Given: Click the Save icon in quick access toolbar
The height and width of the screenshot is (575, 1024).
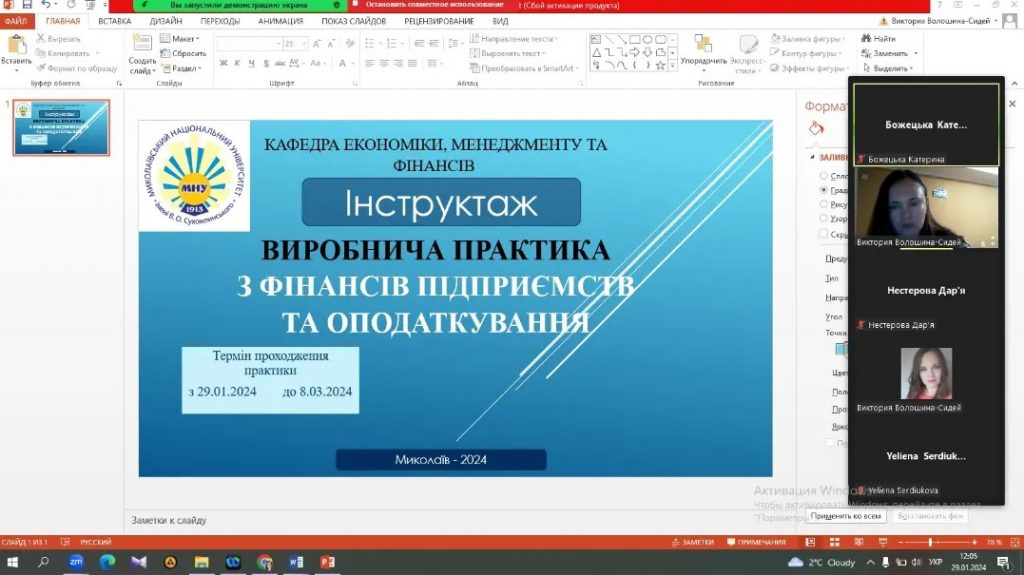Looking at the screenshot, I should (x=26, y=5).
